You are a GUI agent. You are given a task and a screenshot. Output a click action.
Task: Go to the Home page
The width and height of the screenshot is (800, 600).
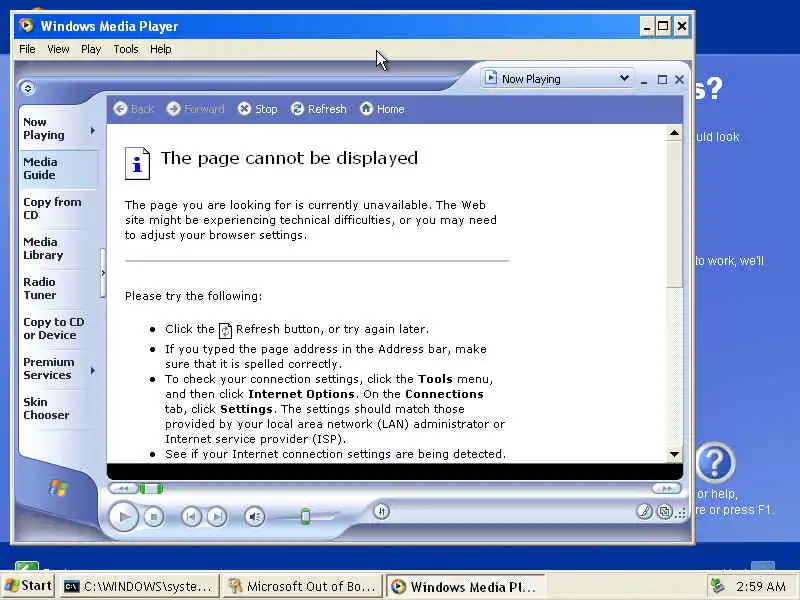[382, 109]
